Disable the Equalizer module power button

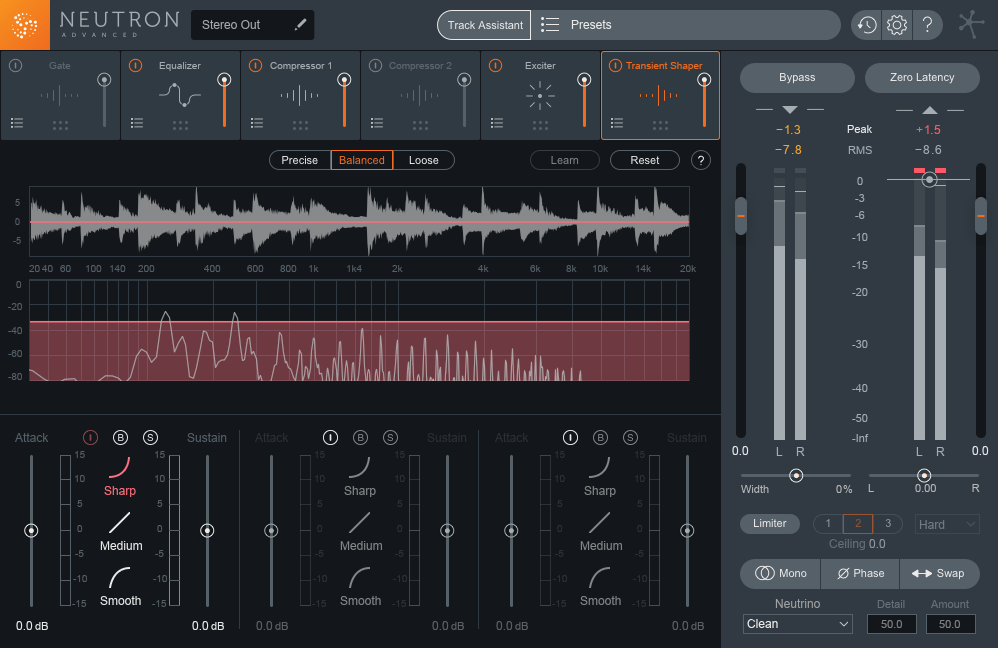[136, 66]
